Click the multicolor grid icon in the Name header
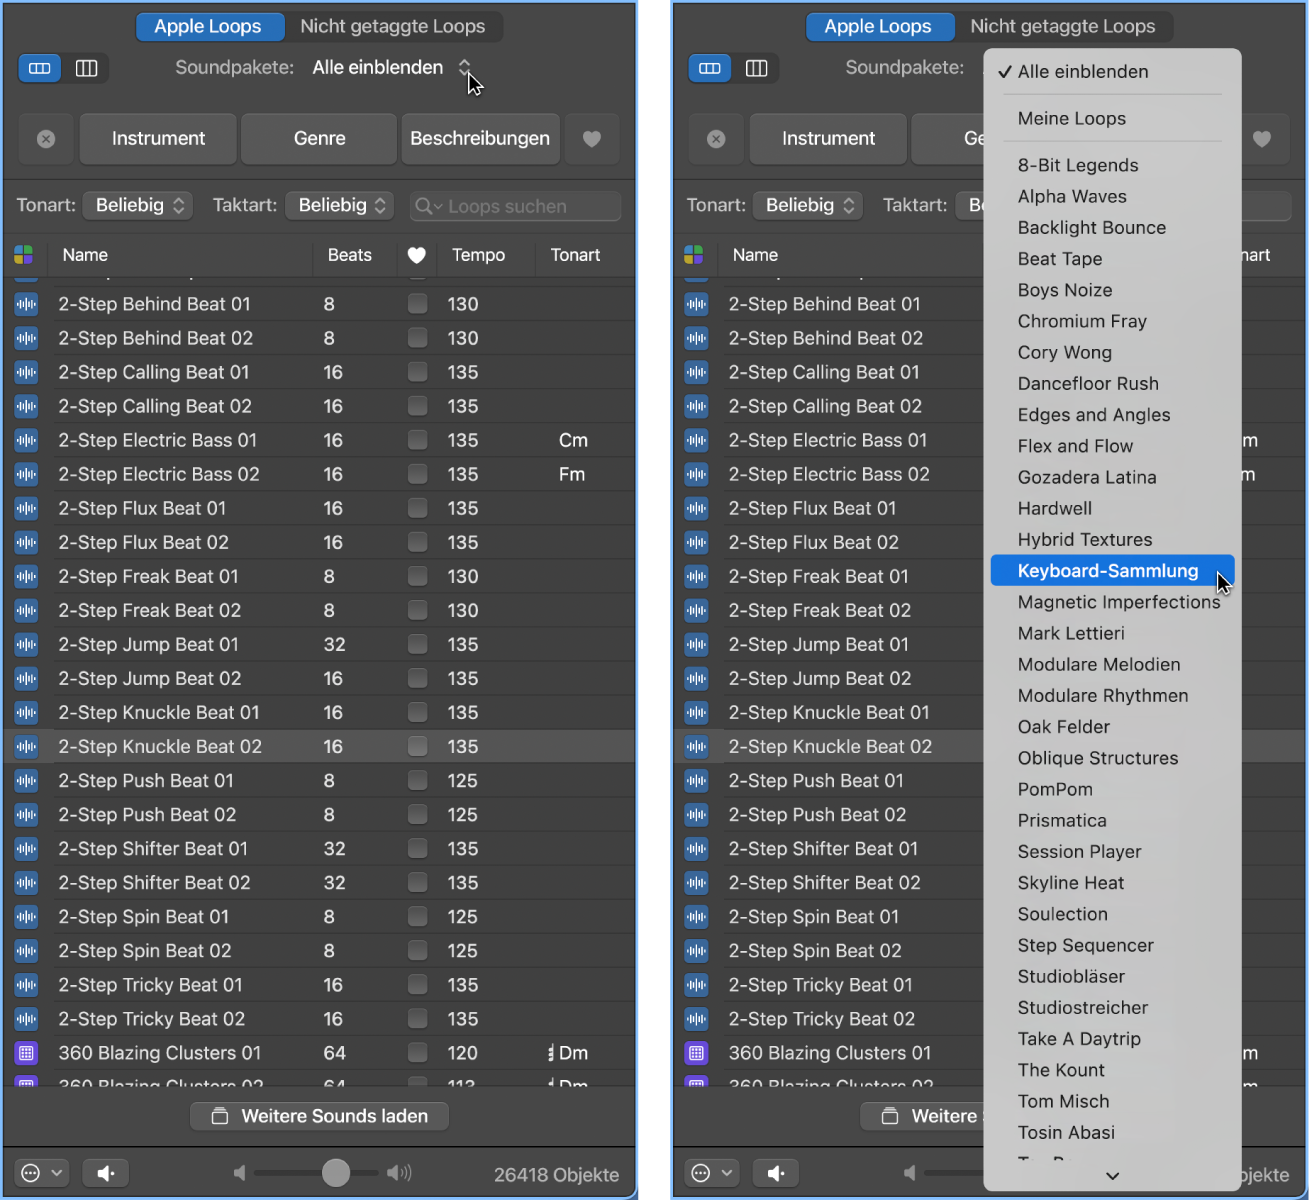 click(x=23, y=255)
